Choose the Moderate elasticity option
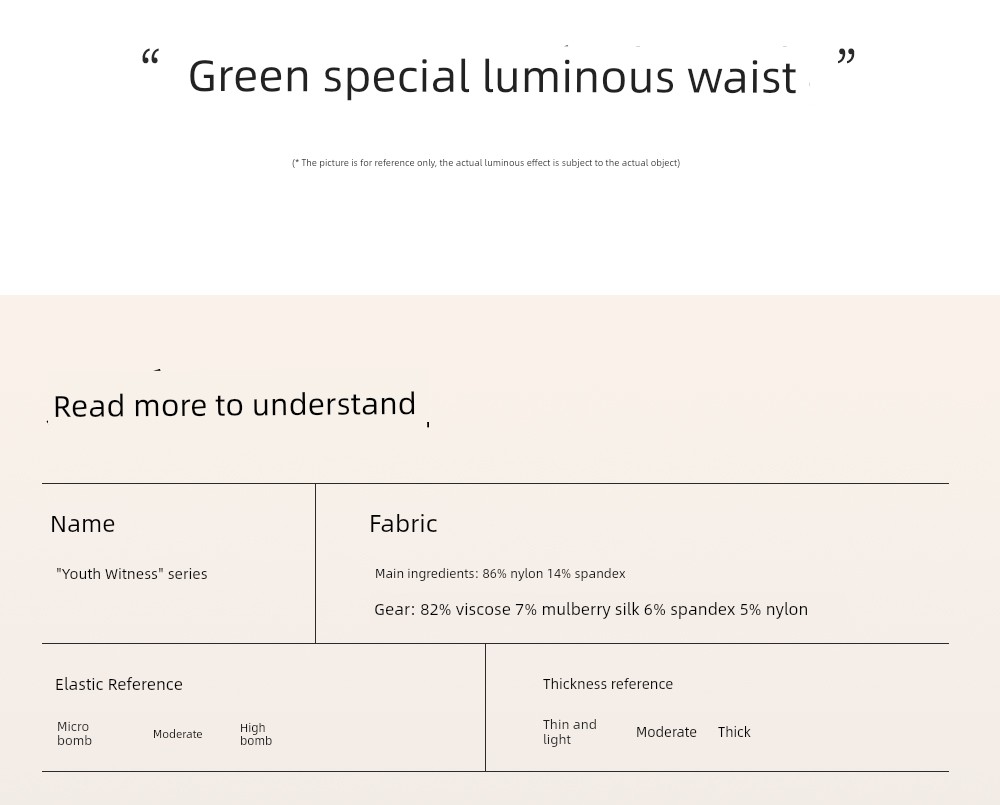This screenshot has width=1000, height=805. (177, 734)
